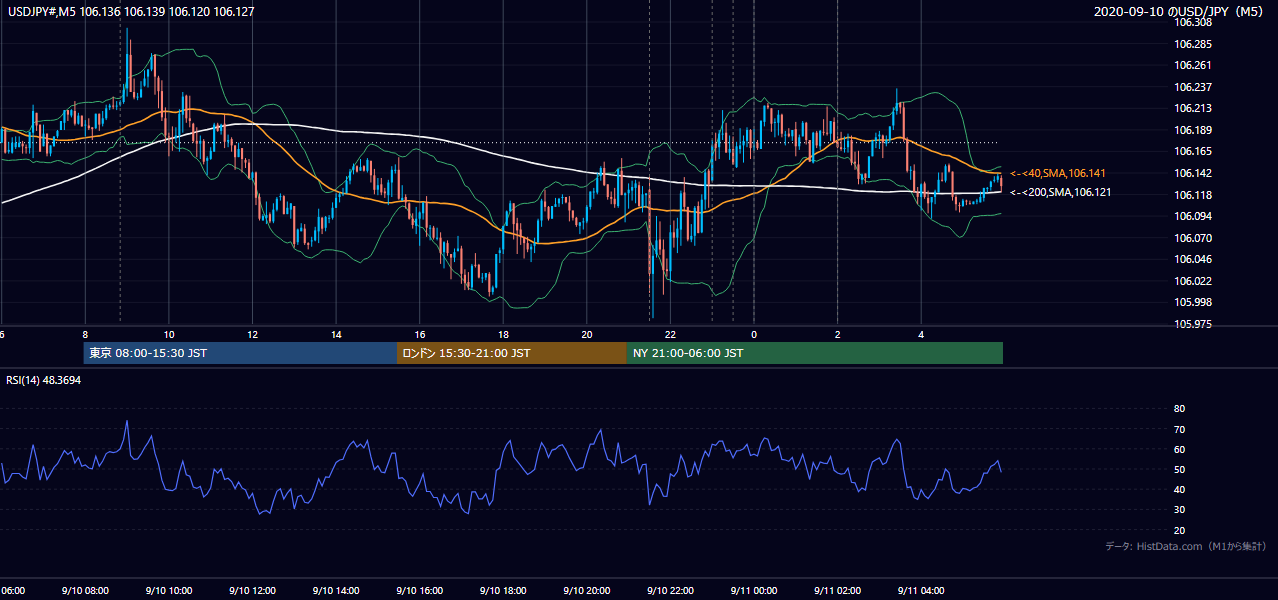1278x600 pixels.
Task: Click the 9/10 18:00 date axis label
Action: [x=502, y=591]
